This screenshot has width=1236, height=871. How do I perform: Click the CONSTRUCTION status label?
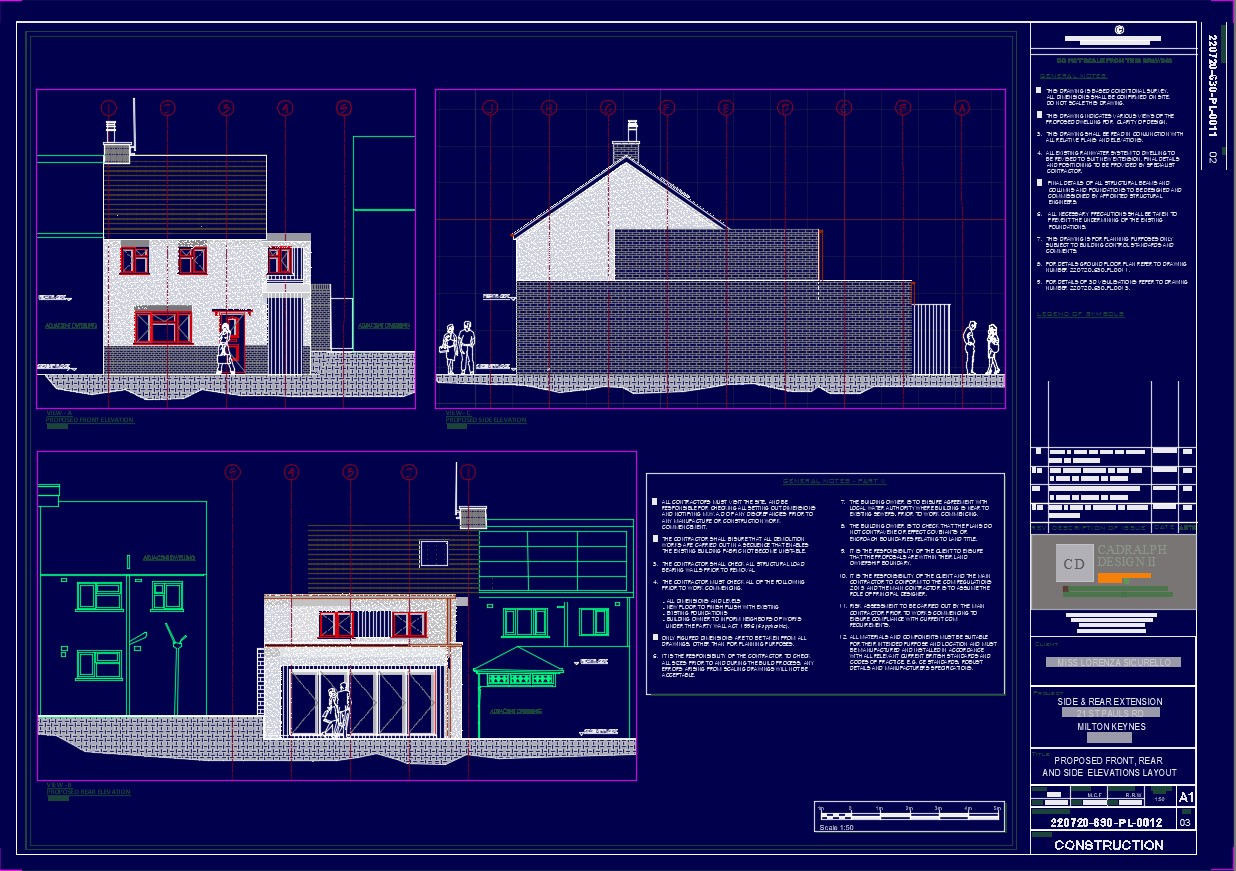(x=1108, y=845)
